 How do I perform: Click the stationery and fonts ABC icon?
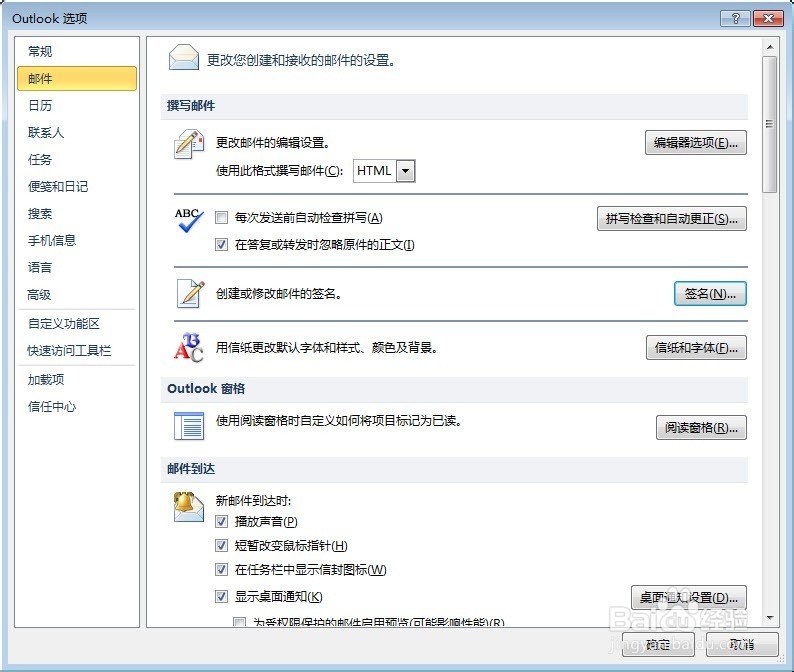coord(188,347)
